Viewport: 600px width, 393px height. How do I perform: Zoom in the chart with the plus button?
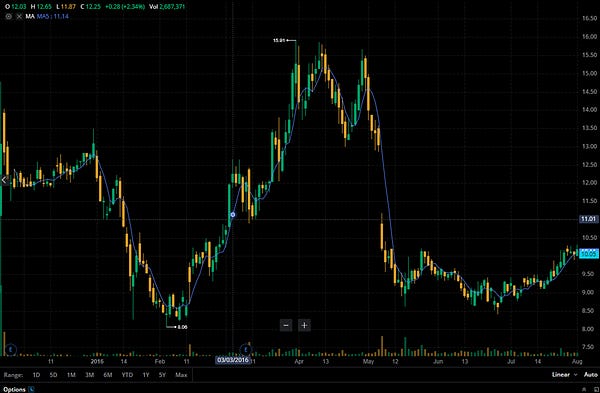tap(304, 325)
